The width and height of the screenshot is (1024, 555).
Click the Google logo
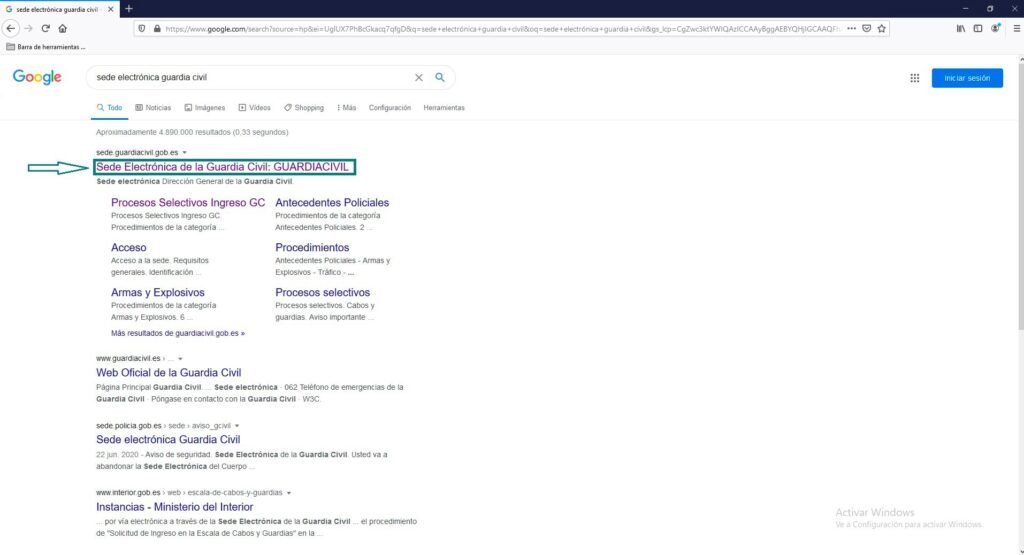tap(37, 77)
